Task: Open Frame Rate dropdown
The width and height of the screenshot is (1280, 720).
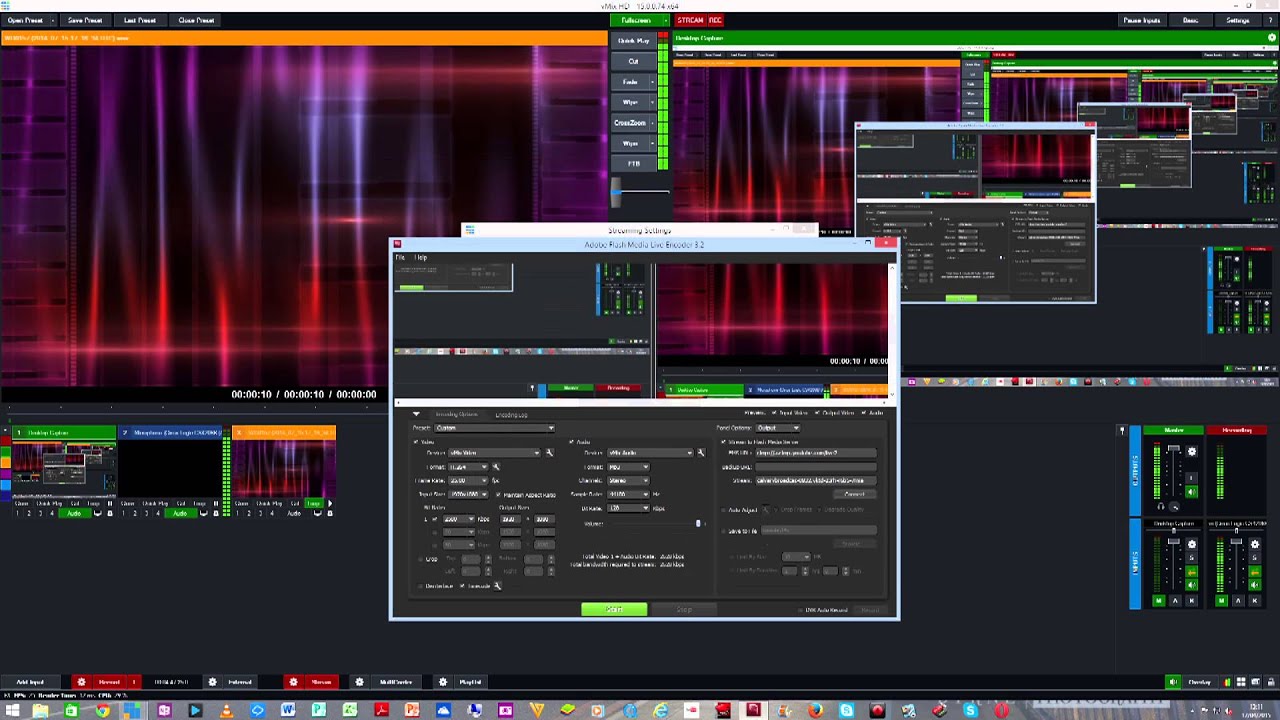Action: coord(468,480)
